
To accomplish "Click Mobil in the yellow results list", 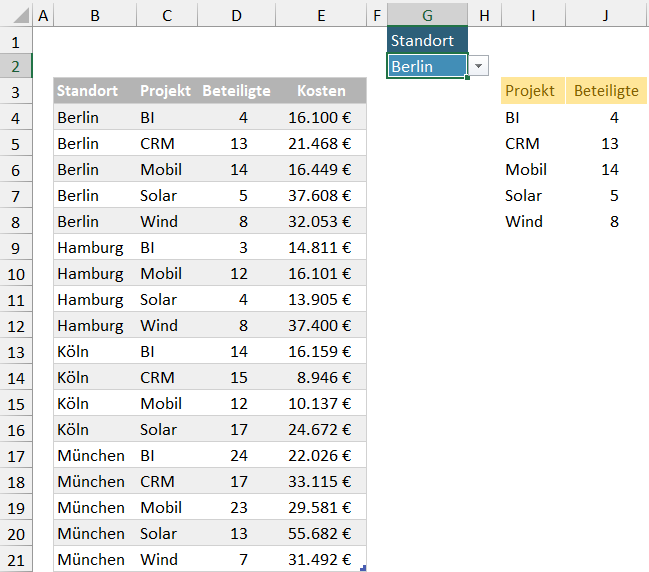I will pyautogui.click(x=533, y=170).
